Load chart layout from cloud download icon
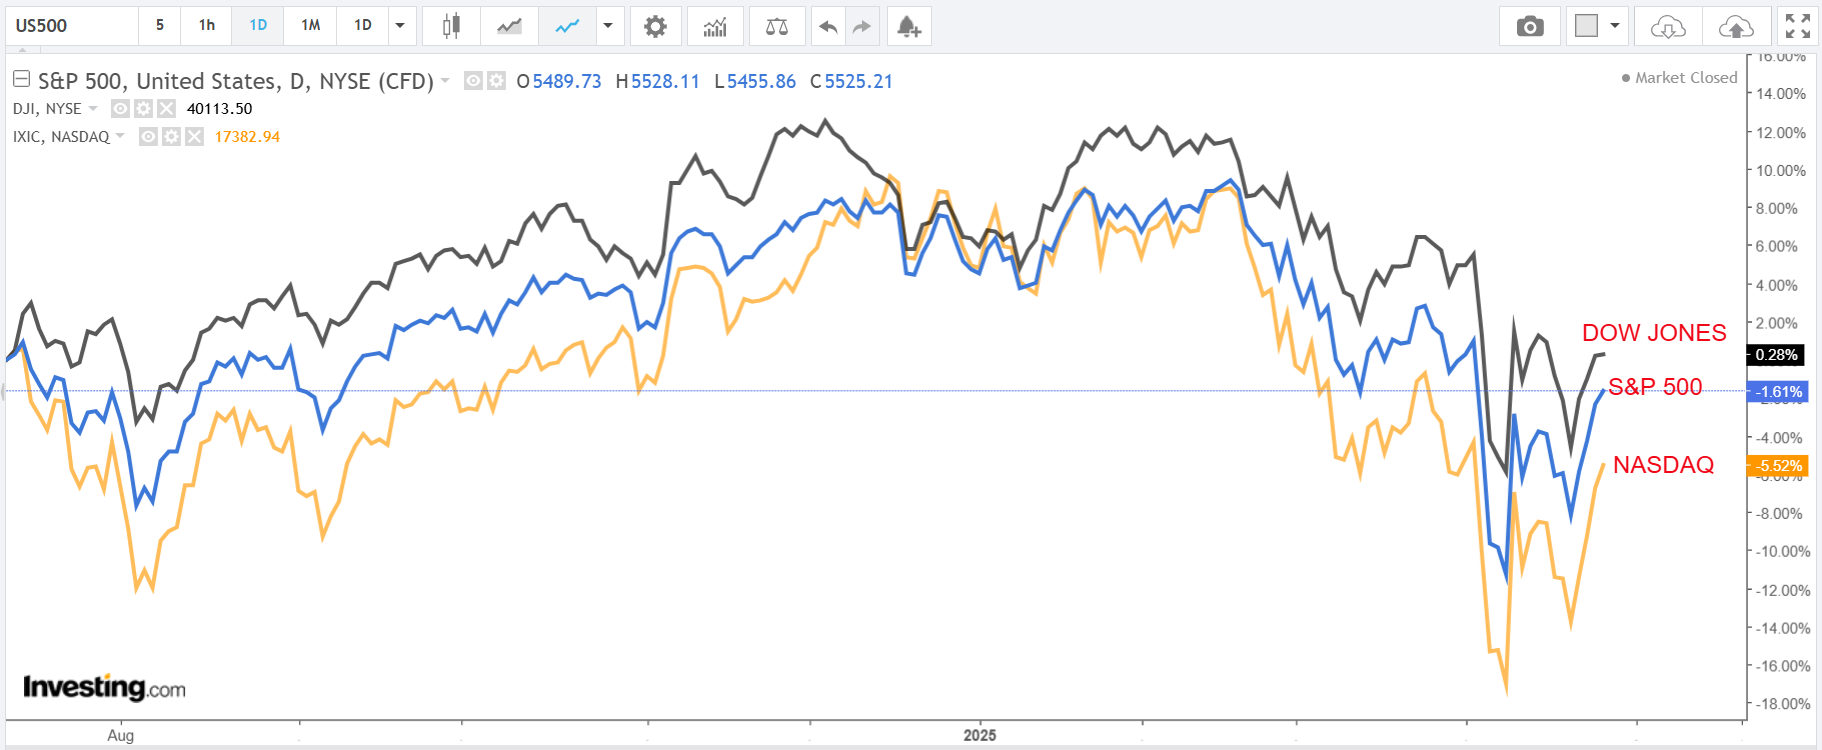 1668,26
